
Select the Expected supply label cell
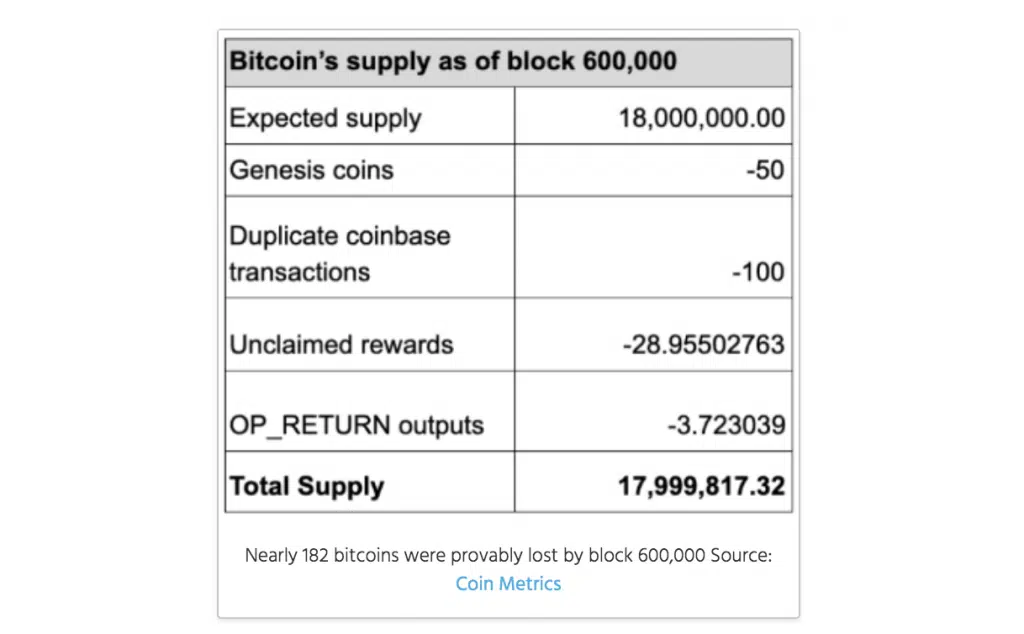[x=370, y=116]
